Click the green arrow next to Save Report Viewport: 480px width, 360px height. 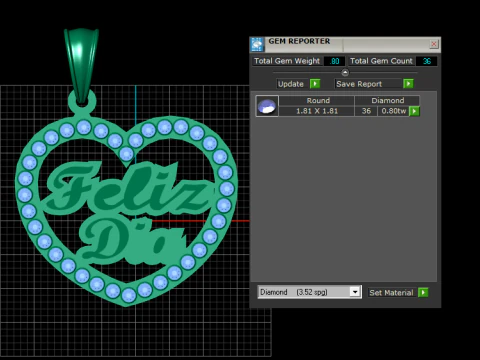coord(408,84)
